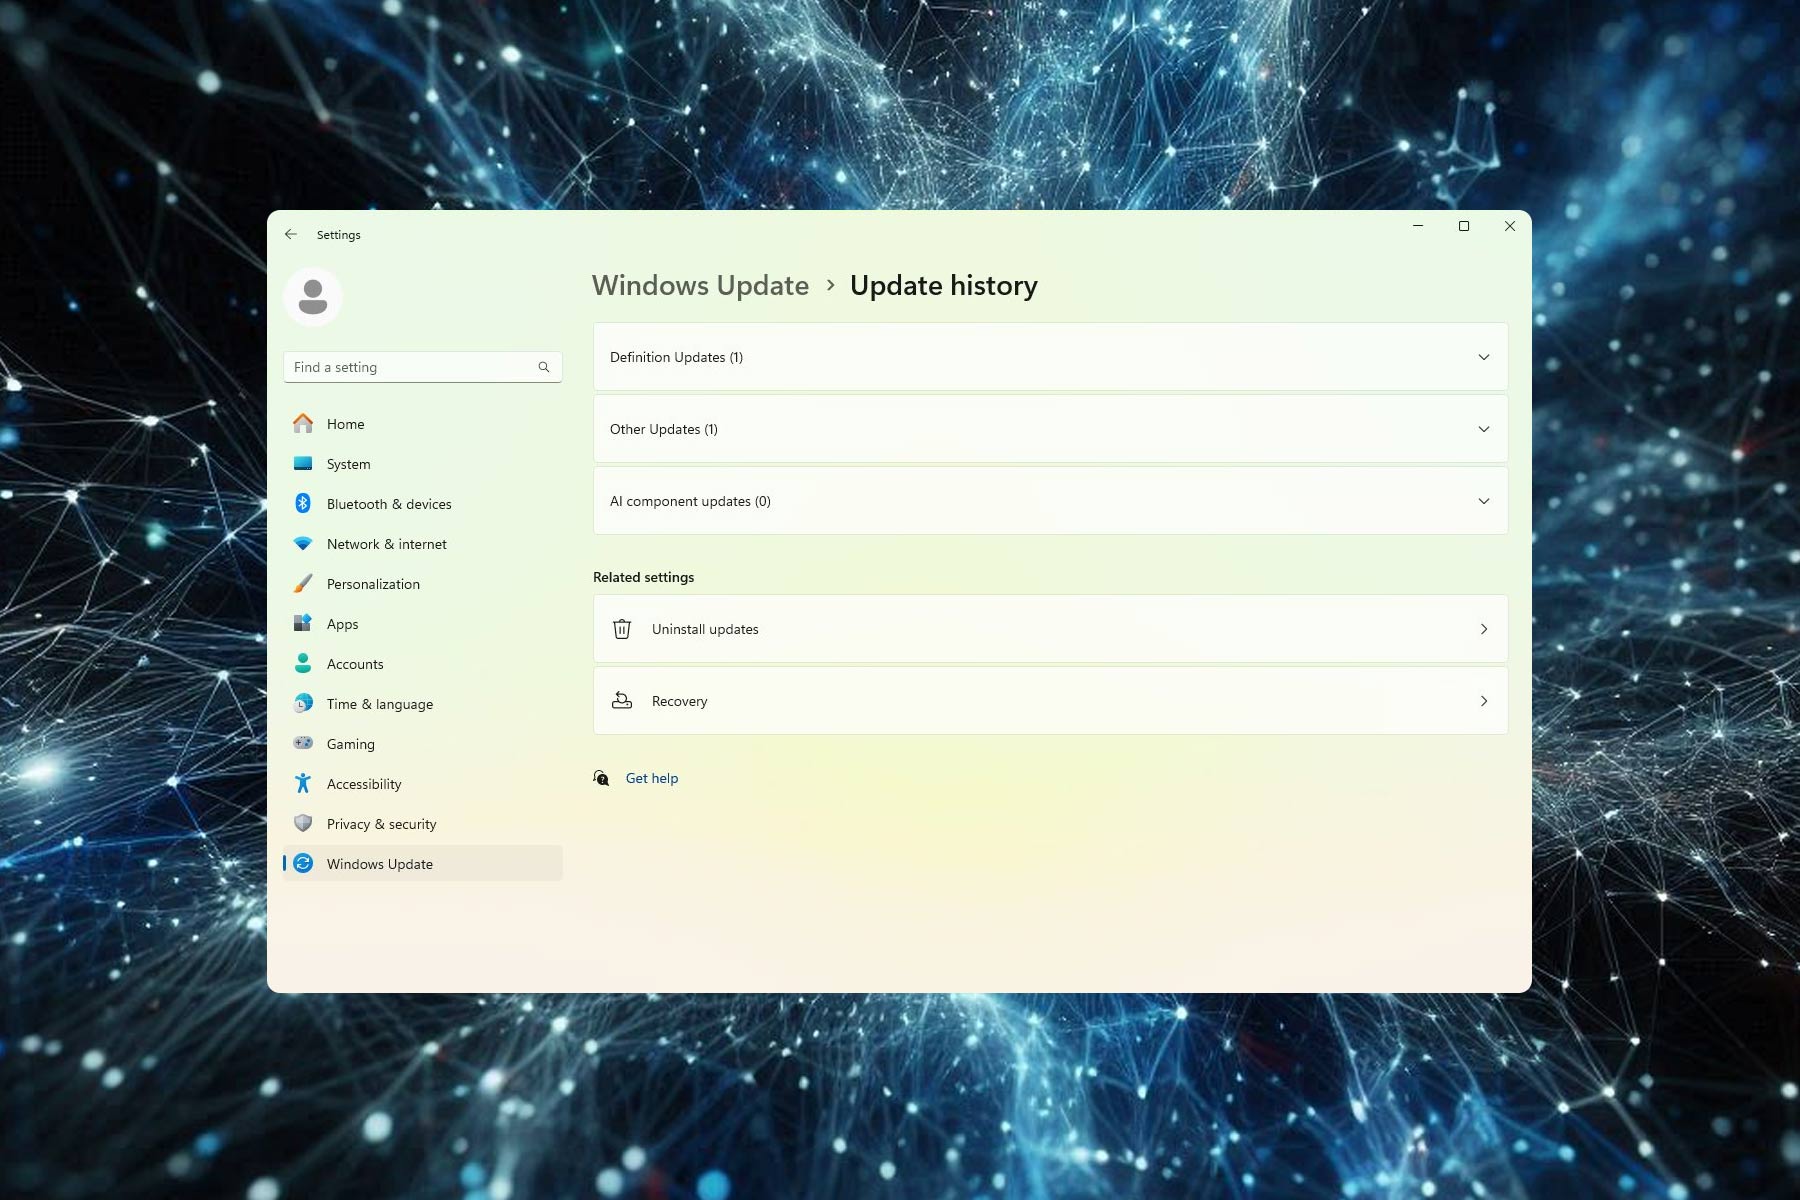The width and height of the screenshot is (1800, 1200).
Task: Click the Accessibility figure icon
Action: [x=303, y=783]
